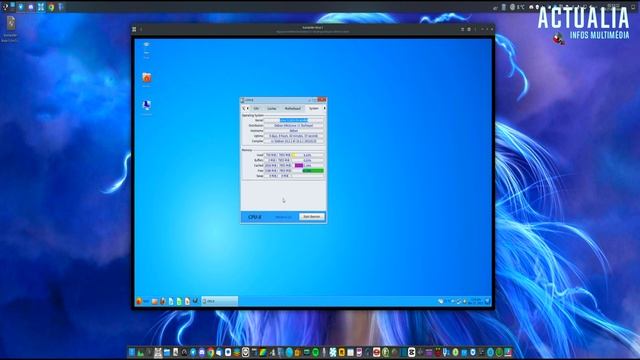The width and height of the screenshot is (640, 360).
Task: Click the Hostname value field
Action: (x=294, y=131)
